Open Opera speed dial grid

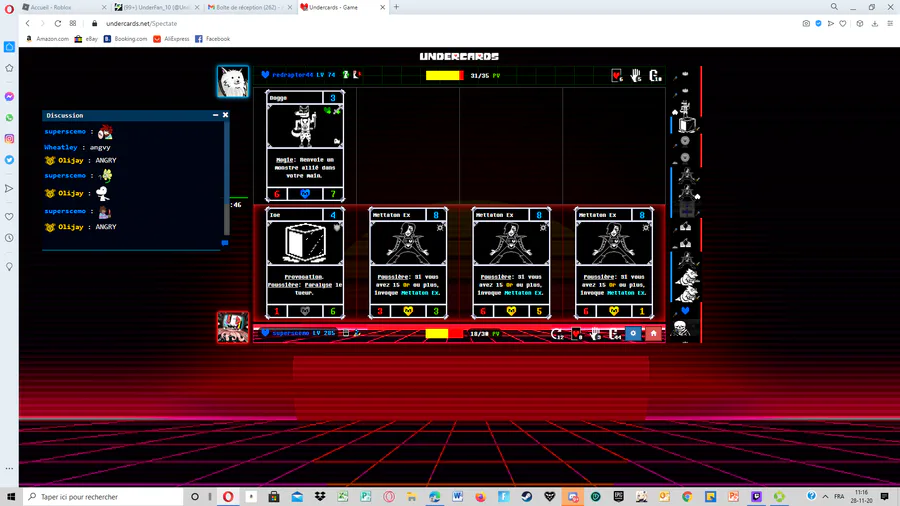(x=73, y=24)
